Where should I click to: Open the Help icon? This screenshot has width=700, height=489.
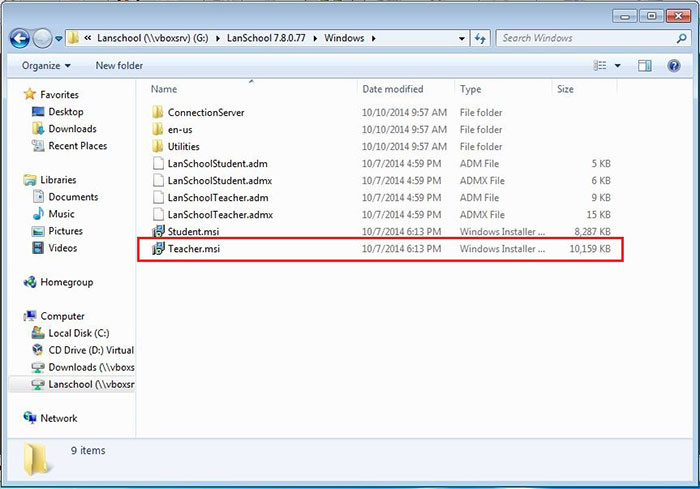tap(674, 66)
